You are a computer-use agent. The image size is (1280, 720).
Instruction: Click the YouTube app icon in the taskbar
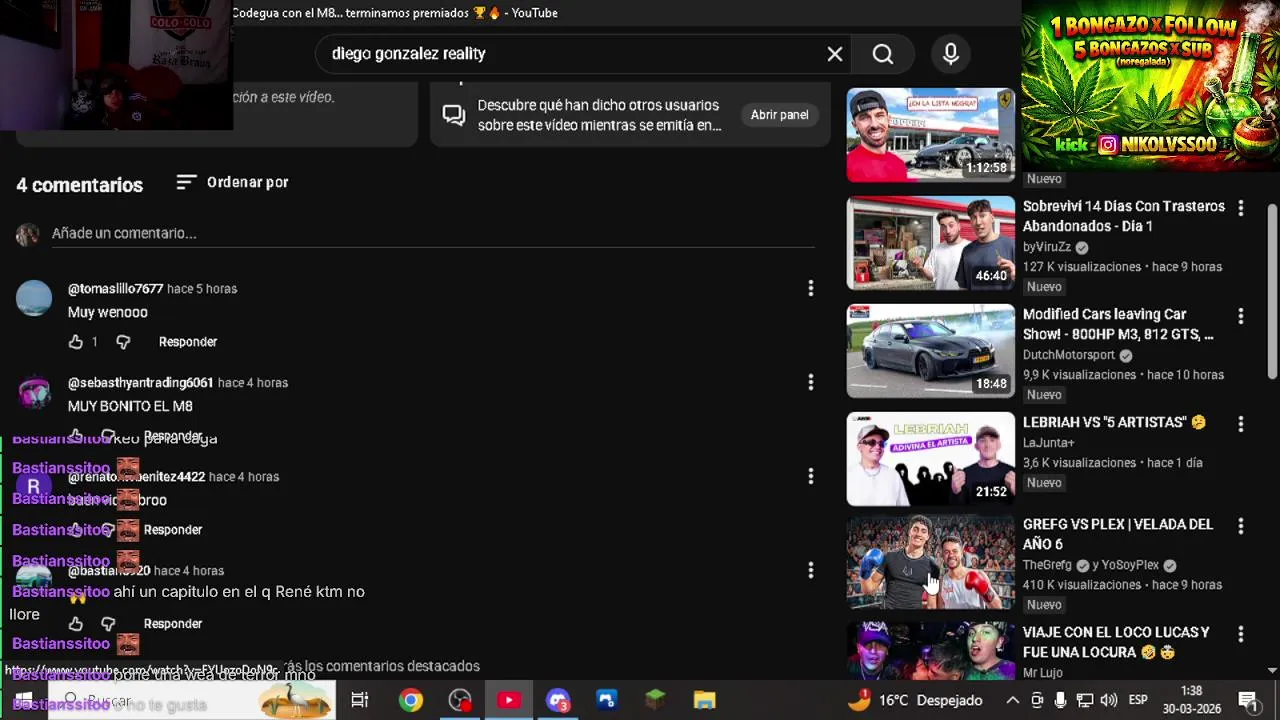[509, 700]
